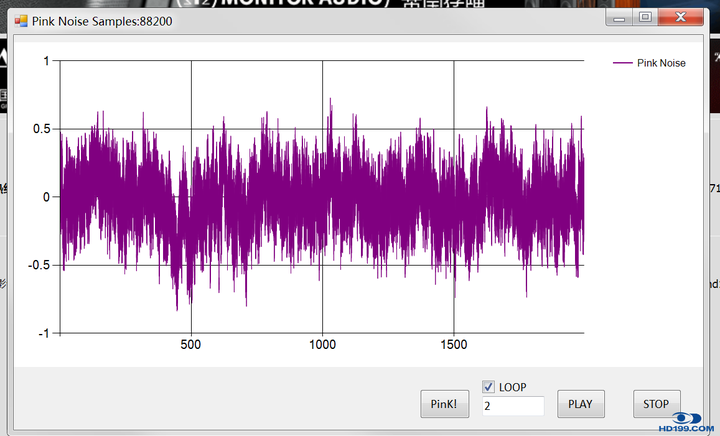Viewport: 720px width, 436px height.
Task: Click the -1 label at bottom of y-axis
Action: [x=44, y=334]
